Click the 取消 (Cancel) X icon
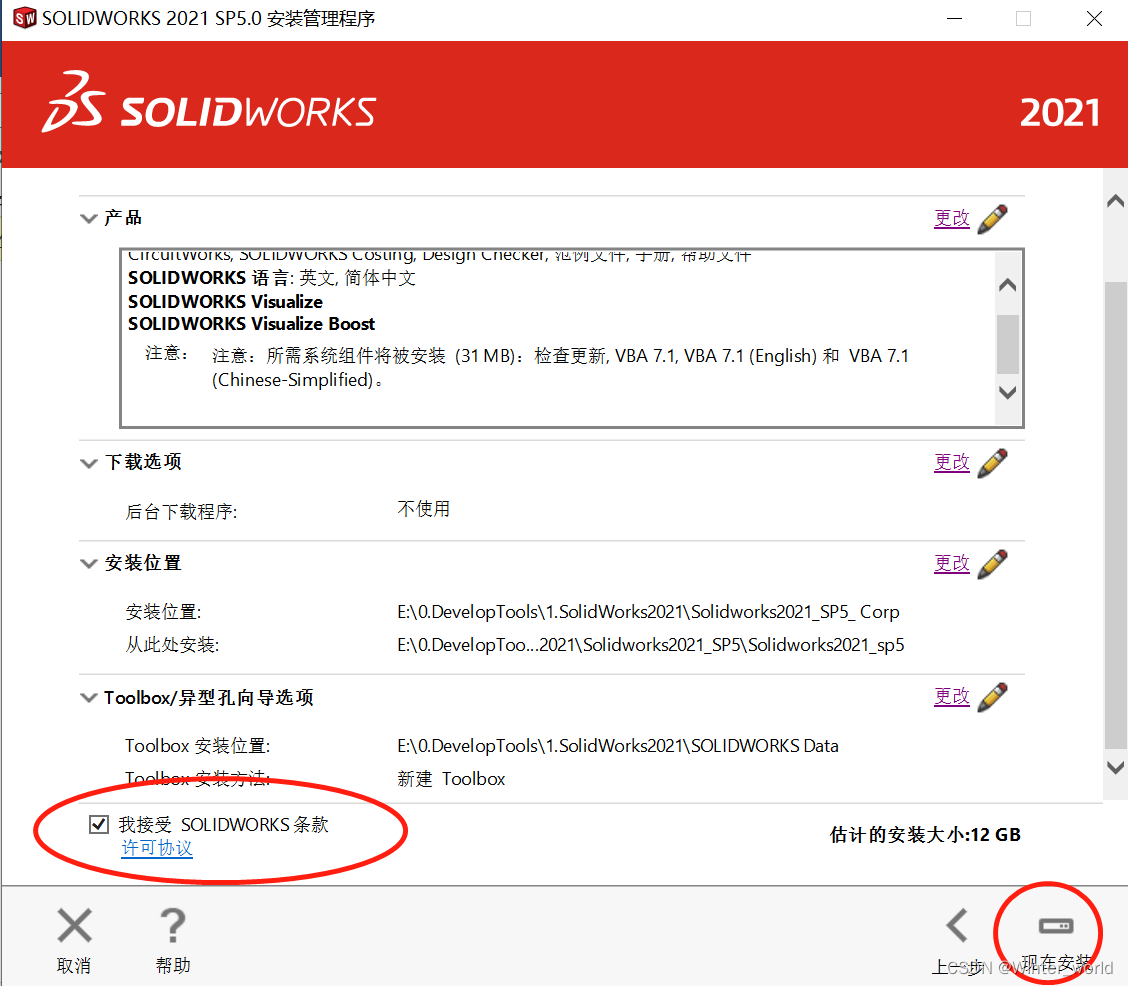This screenshot has height=986, width=1128. [x=74, y=926]
